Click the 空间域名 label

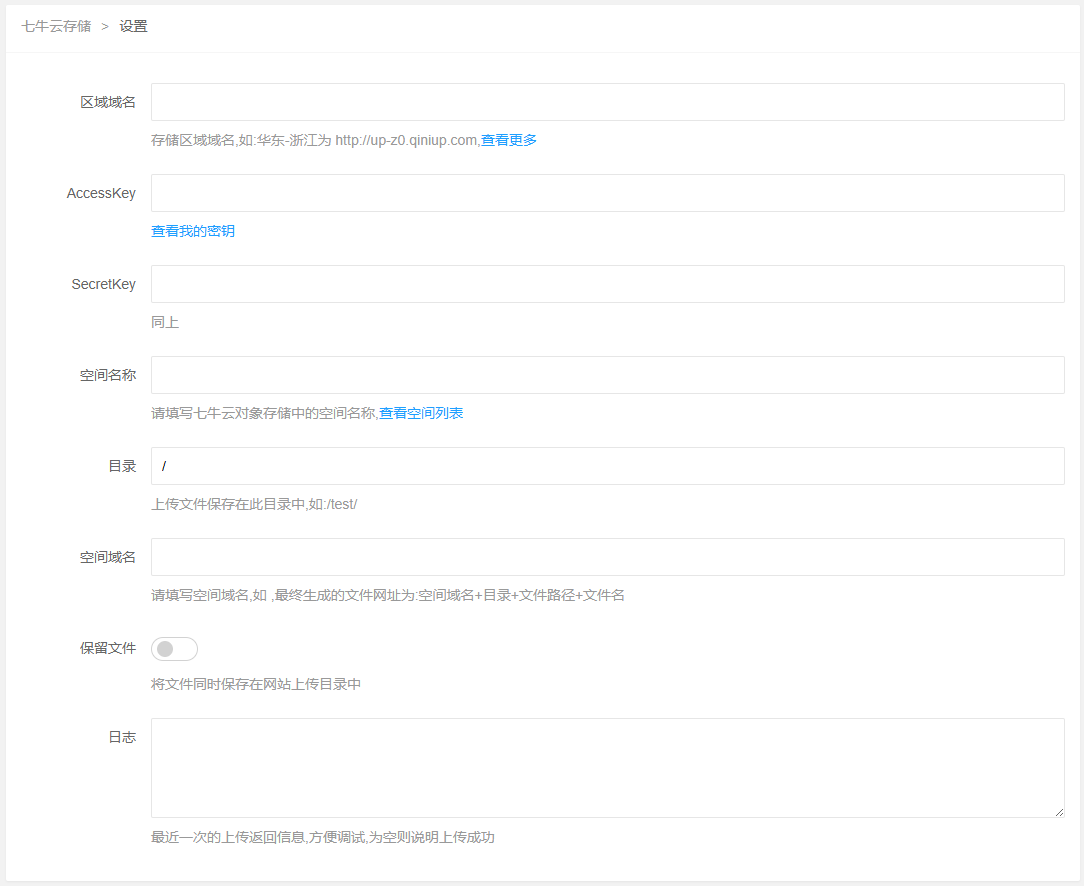click(x=108, y=557)
